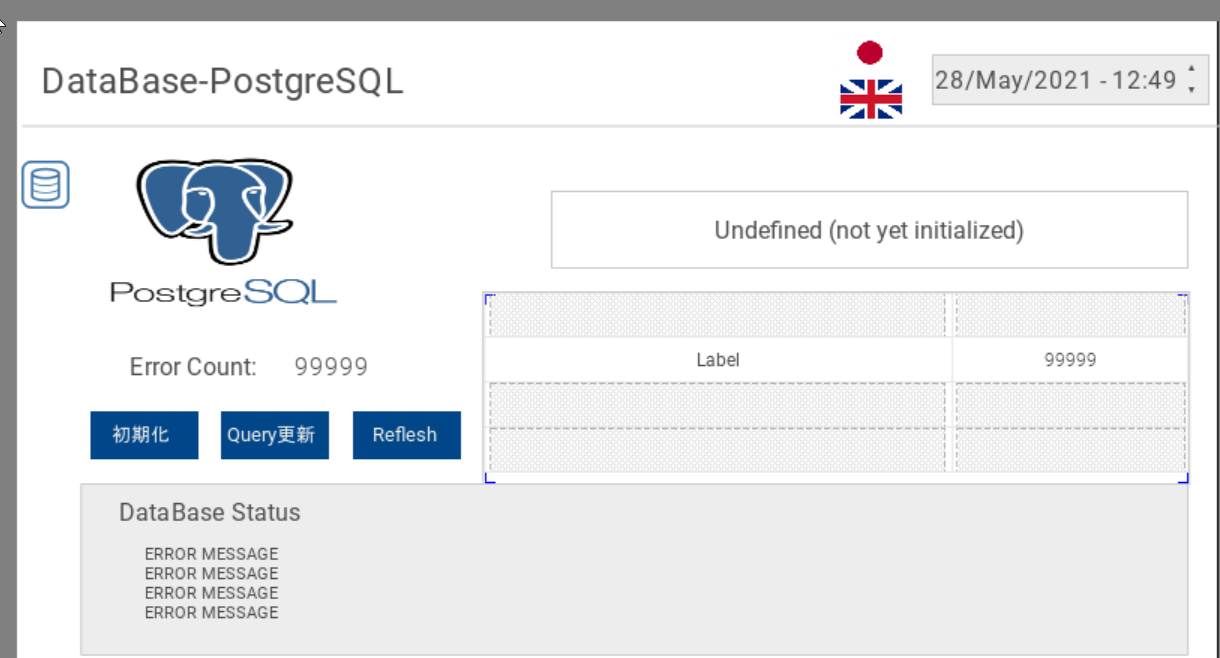Switch language with the UK flag icon
1220x658 pixels.
coord(871,100)
